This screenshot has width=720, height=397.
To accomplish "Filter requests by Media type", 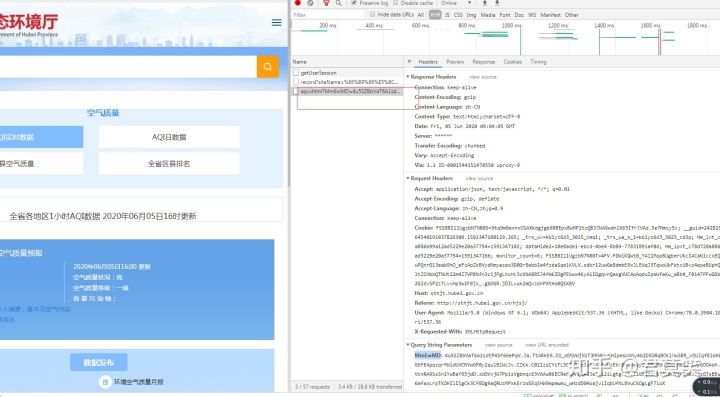I will [x=488, y=15].
